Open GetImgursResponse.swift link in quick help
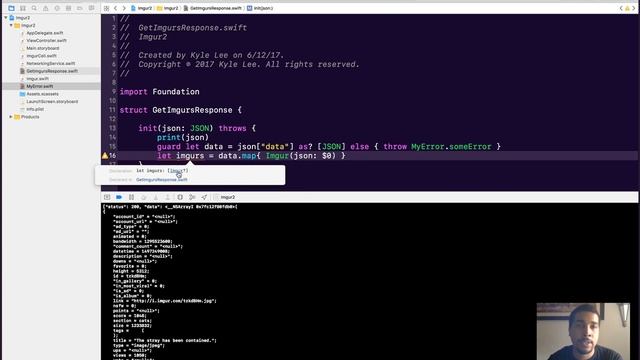 162,180
